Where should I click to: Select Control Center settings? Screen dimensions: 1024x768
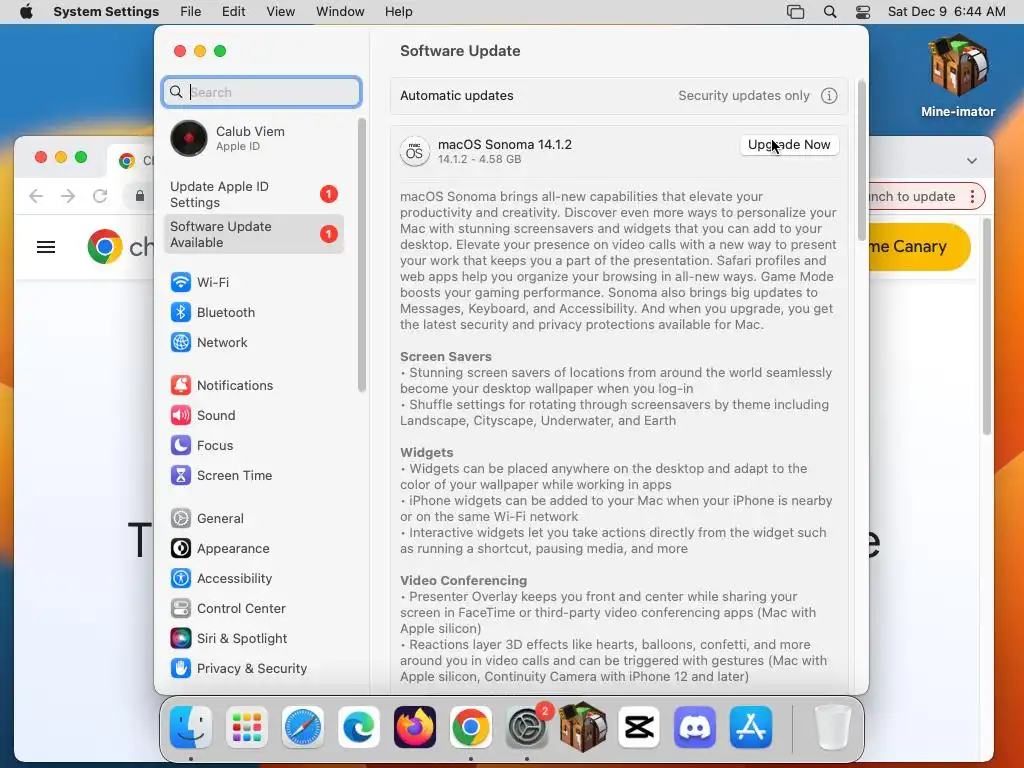tap(255, 609)
